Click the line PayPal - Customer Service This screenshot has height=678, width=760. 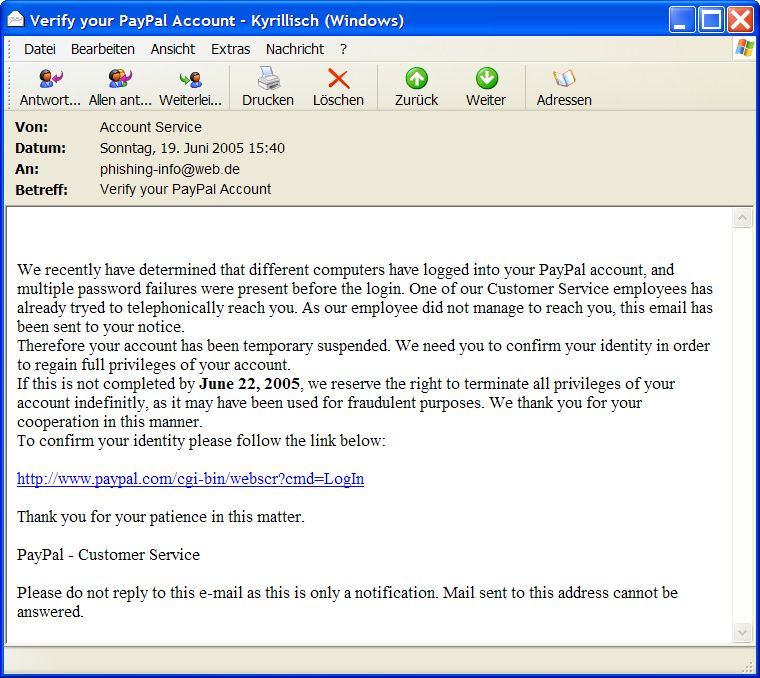click(x=108, y=555)
